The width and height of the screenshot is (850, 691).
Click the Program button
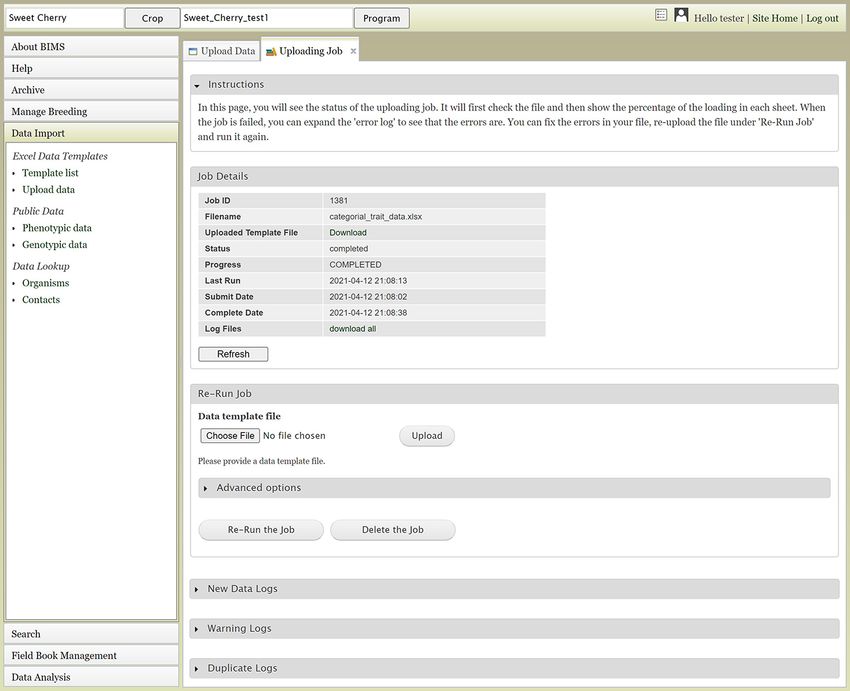click(x=382, y=18)
